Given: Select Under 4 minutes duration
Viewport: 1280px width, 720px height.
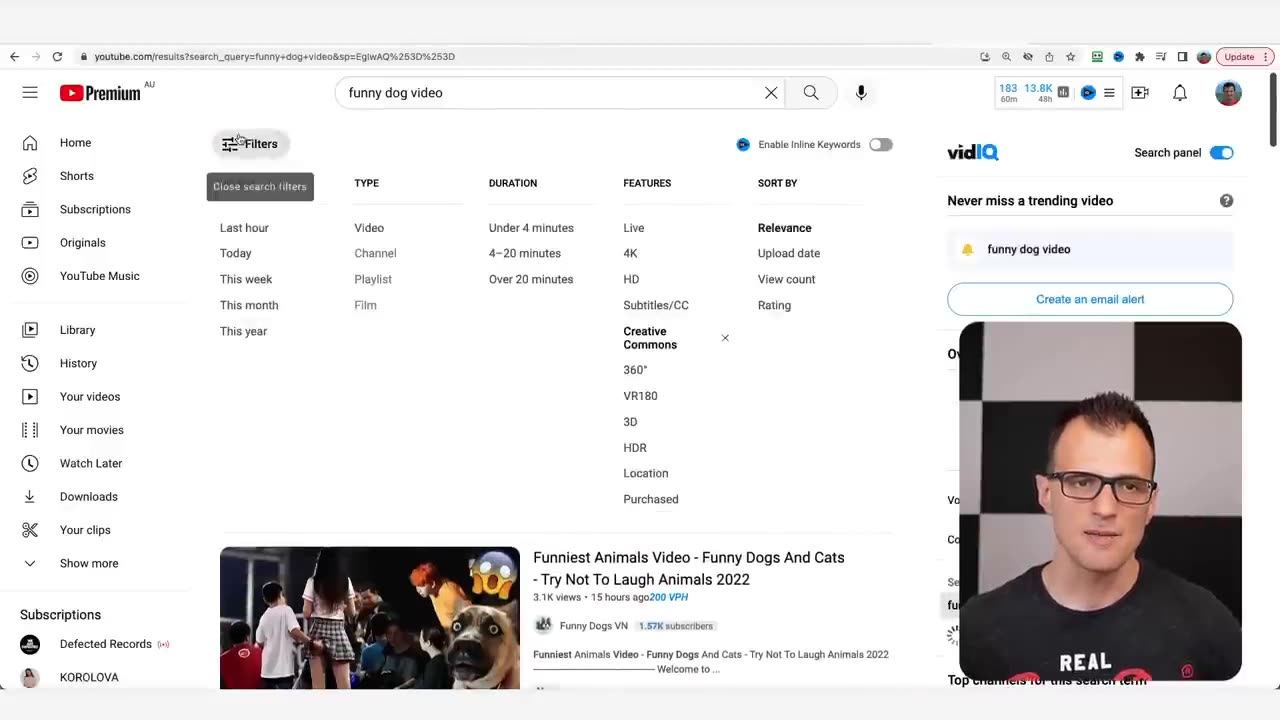Looking at the screenshot, I should [531, 228].
